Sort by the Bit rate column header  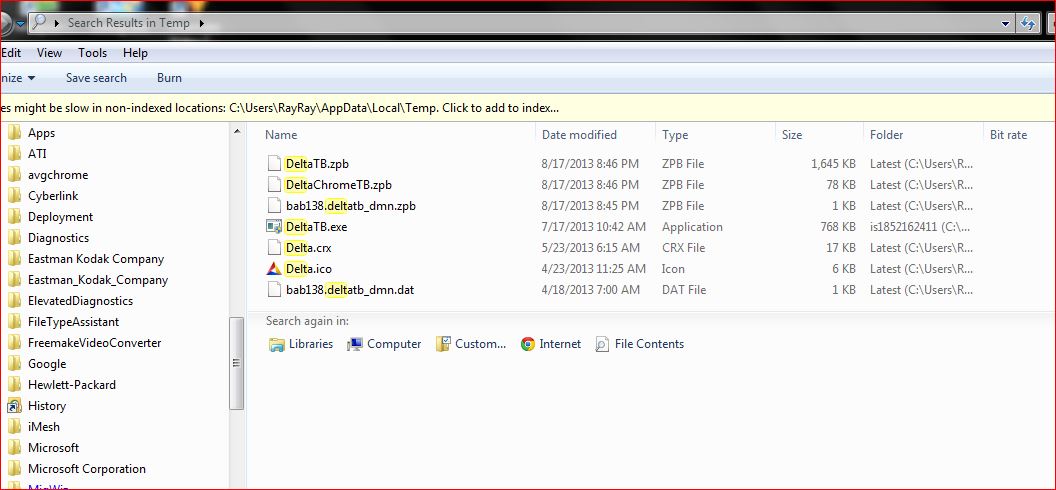tap(1008, 135)
